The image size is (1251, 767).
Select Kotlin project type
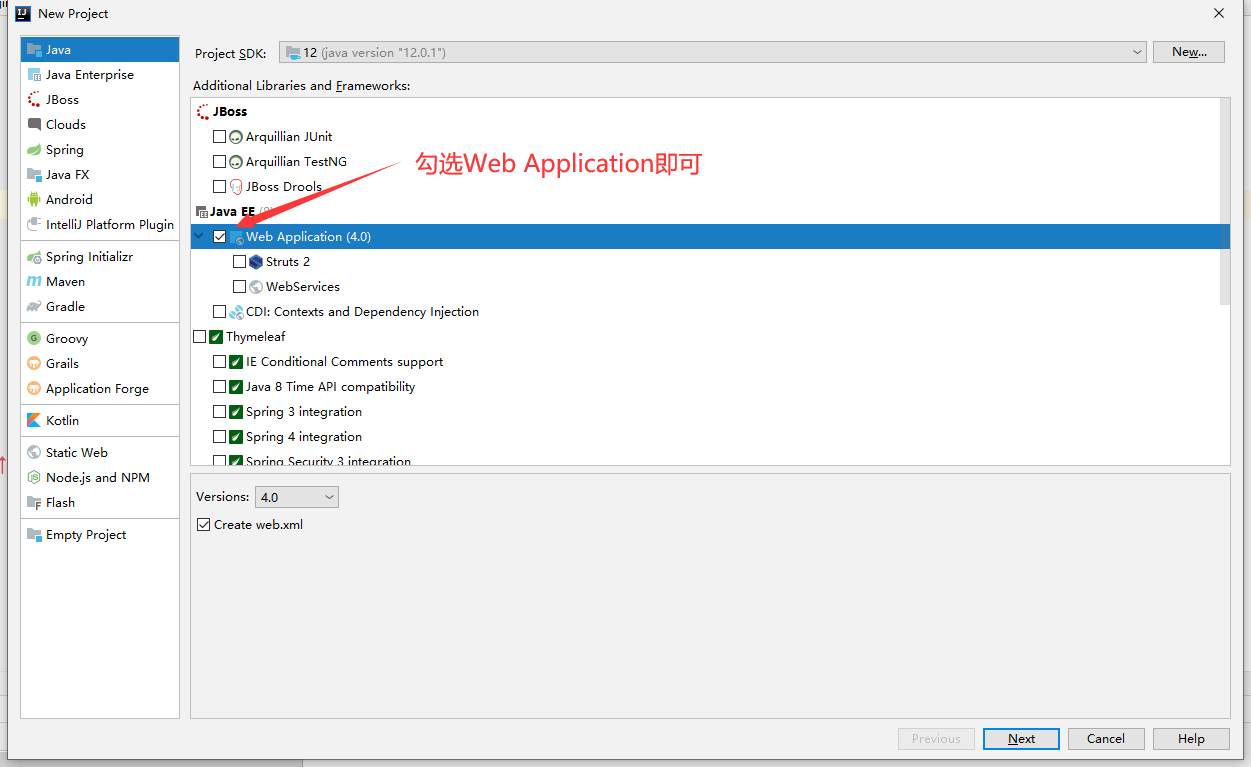[x=100, y=421]
